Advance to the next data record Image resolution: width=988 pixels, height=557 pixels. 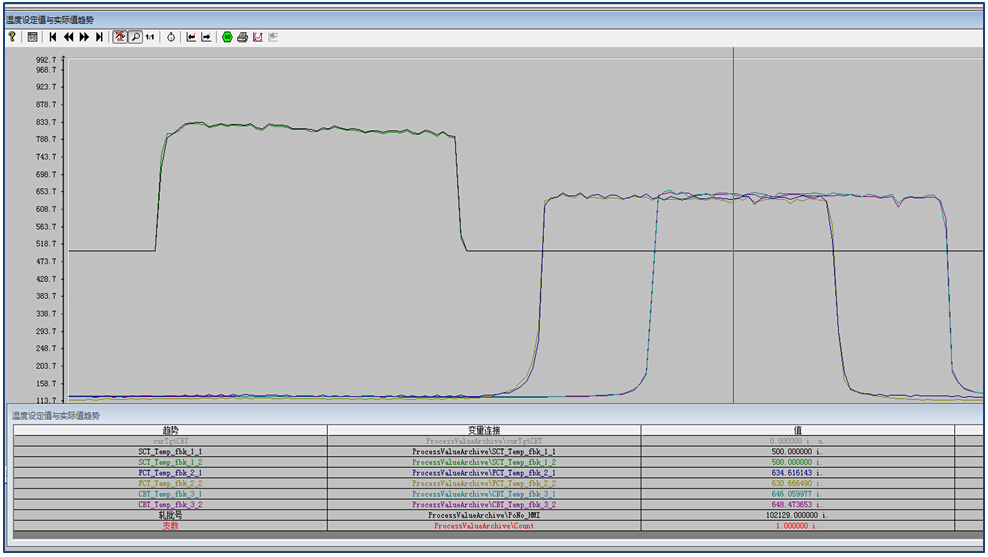pos(84,37)
